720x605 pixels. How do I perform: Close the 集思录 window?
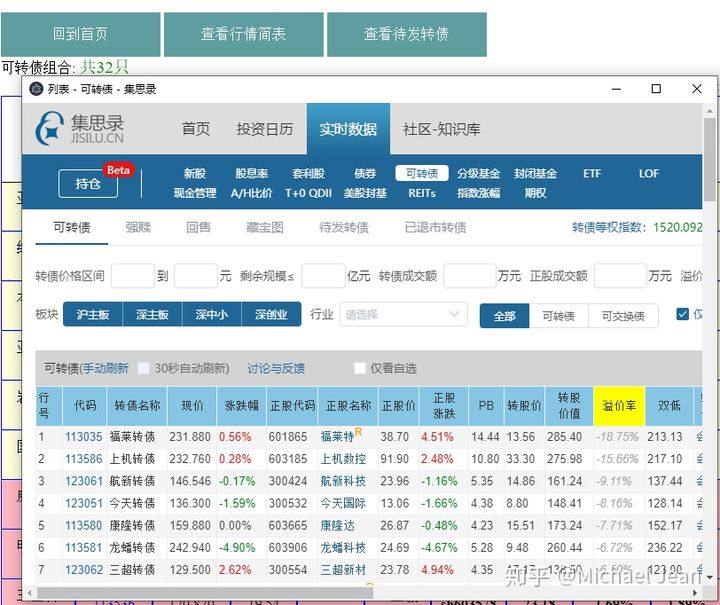[x=697, y=89]
